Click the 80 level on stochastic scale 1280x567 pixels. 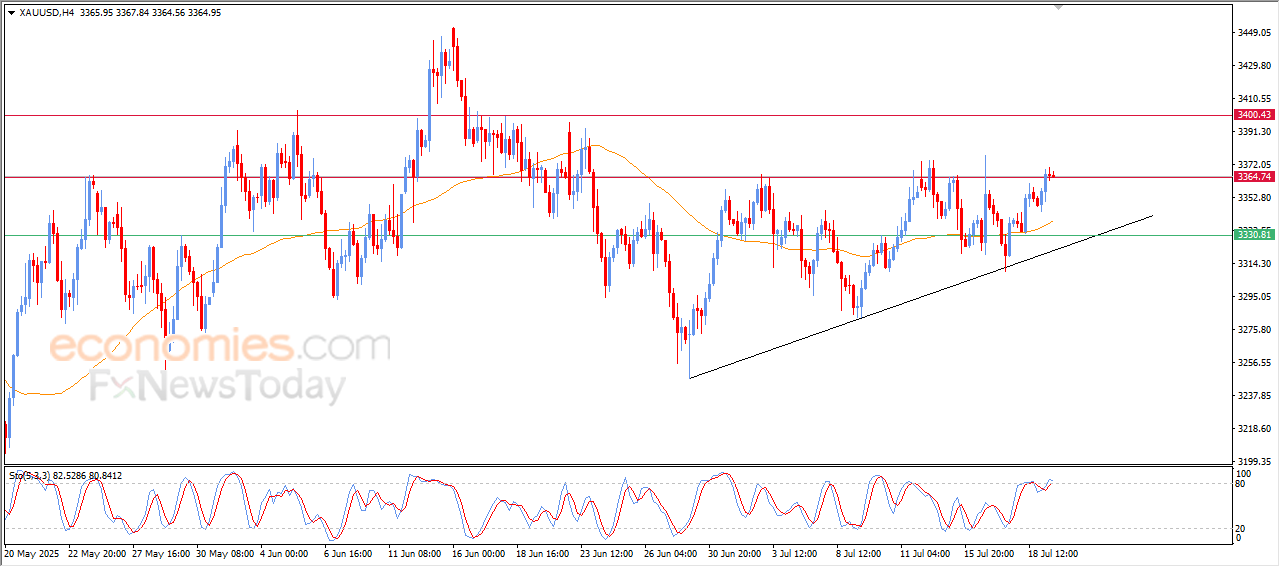[1240, 484]
